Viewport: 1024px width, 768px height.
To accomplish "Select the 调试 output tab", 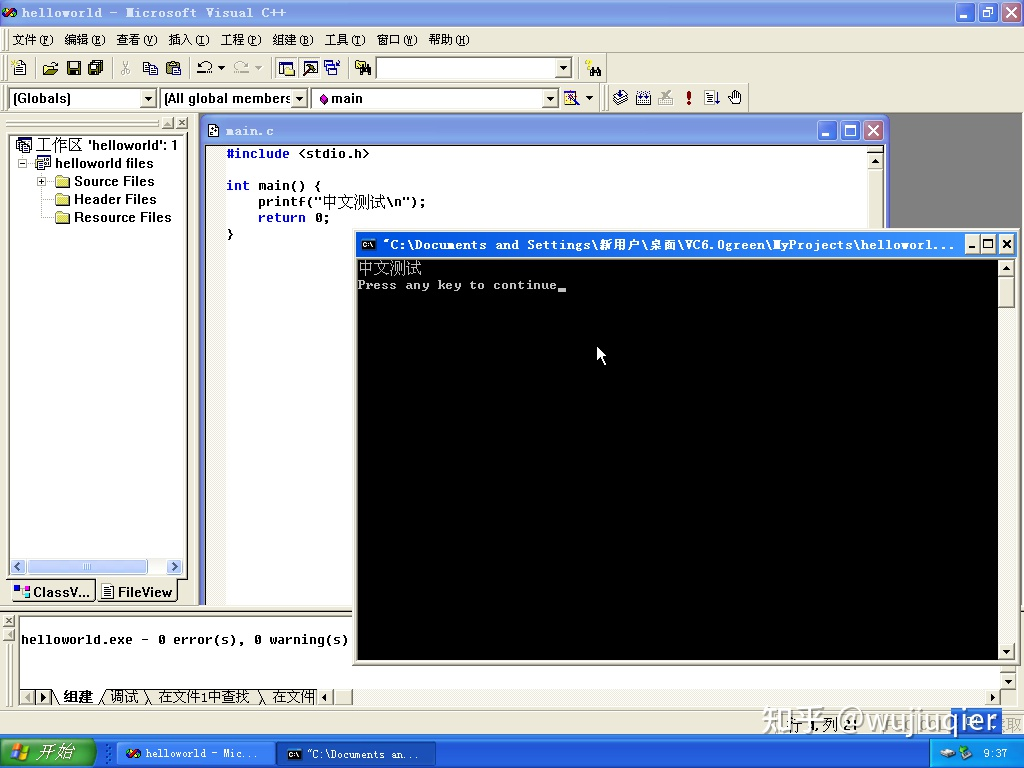I will [x=124, y=697].
